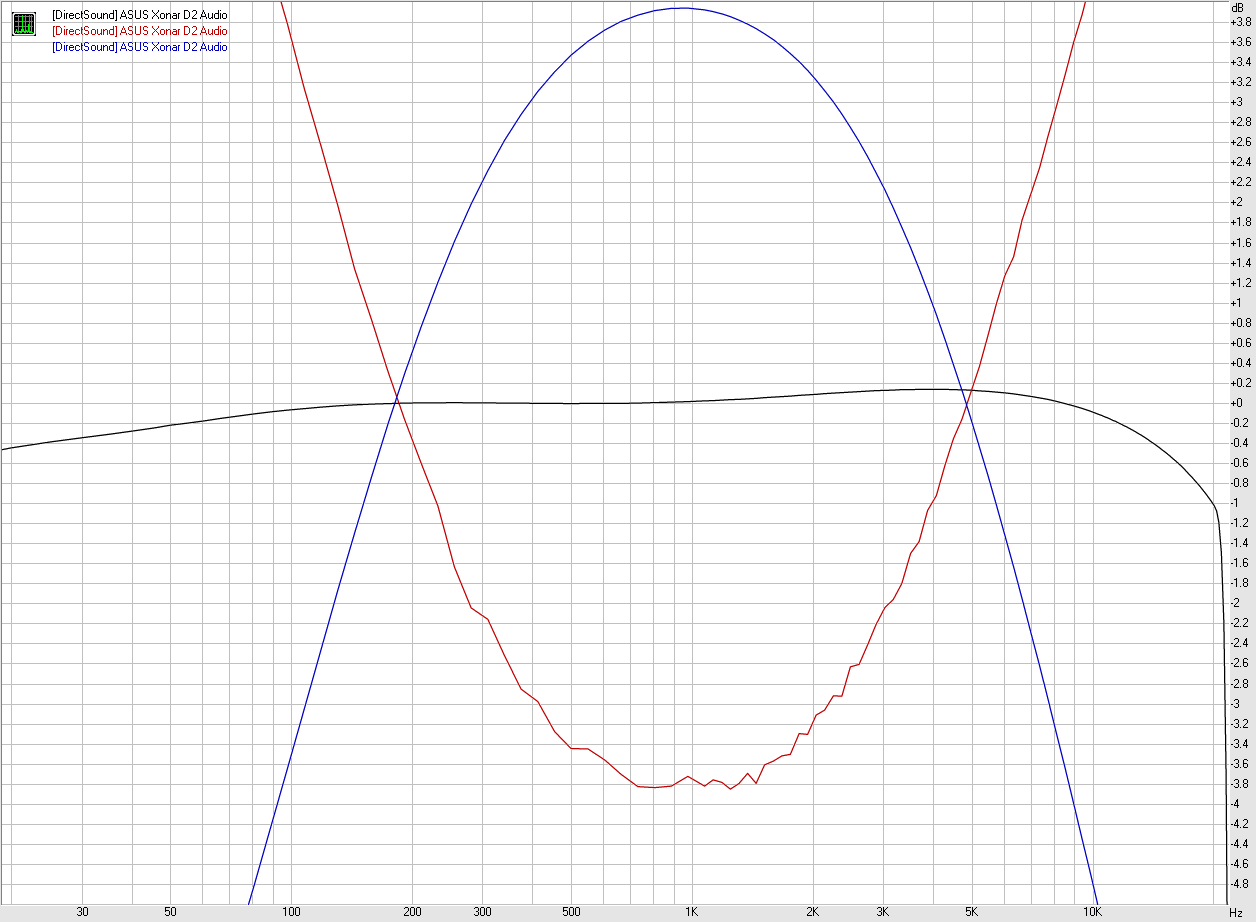Click the 30 frequency axis label

pyautogui.click(x=82, y=912)
